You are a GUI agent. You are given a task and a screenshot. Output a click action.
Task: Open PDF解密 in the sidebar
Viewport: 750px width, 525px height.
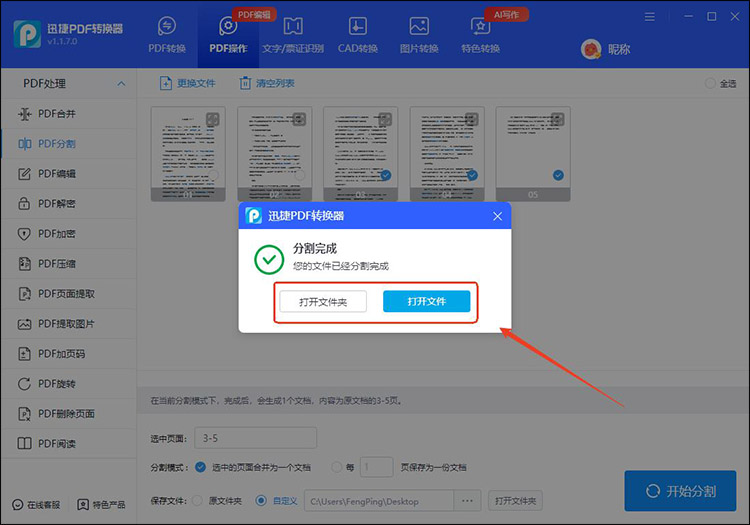point(68,204)
